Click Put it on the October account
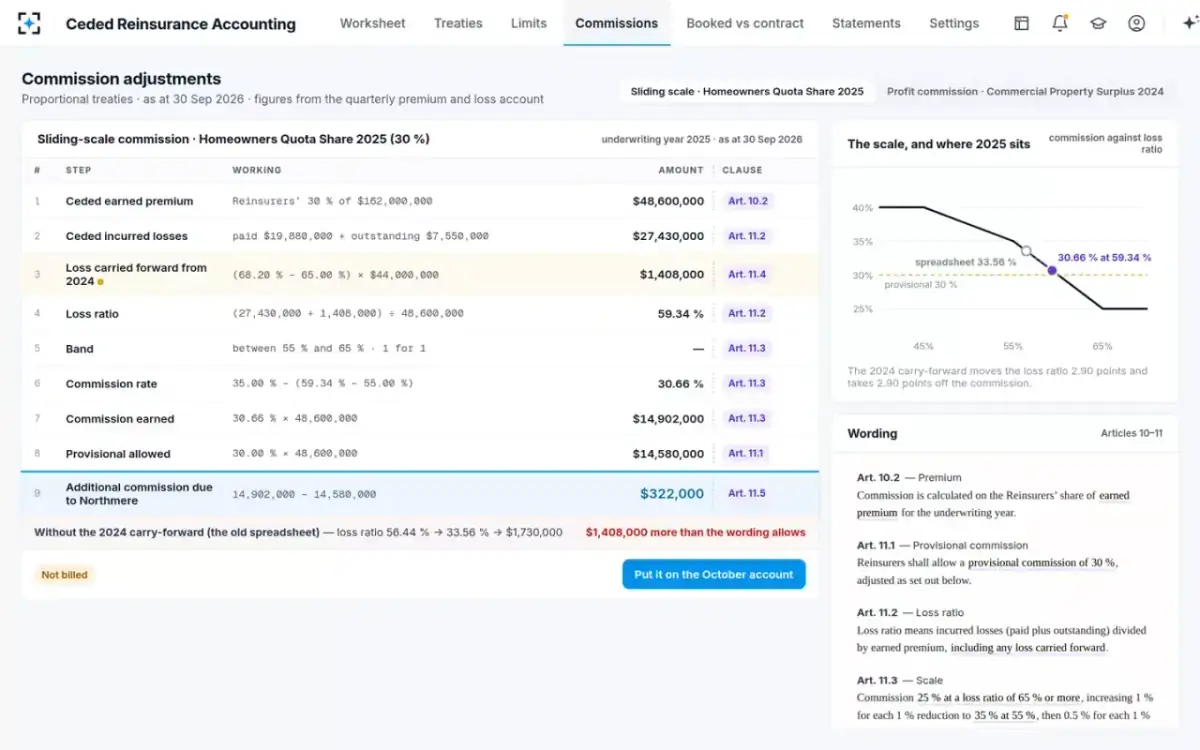 (x=714, y=574)
